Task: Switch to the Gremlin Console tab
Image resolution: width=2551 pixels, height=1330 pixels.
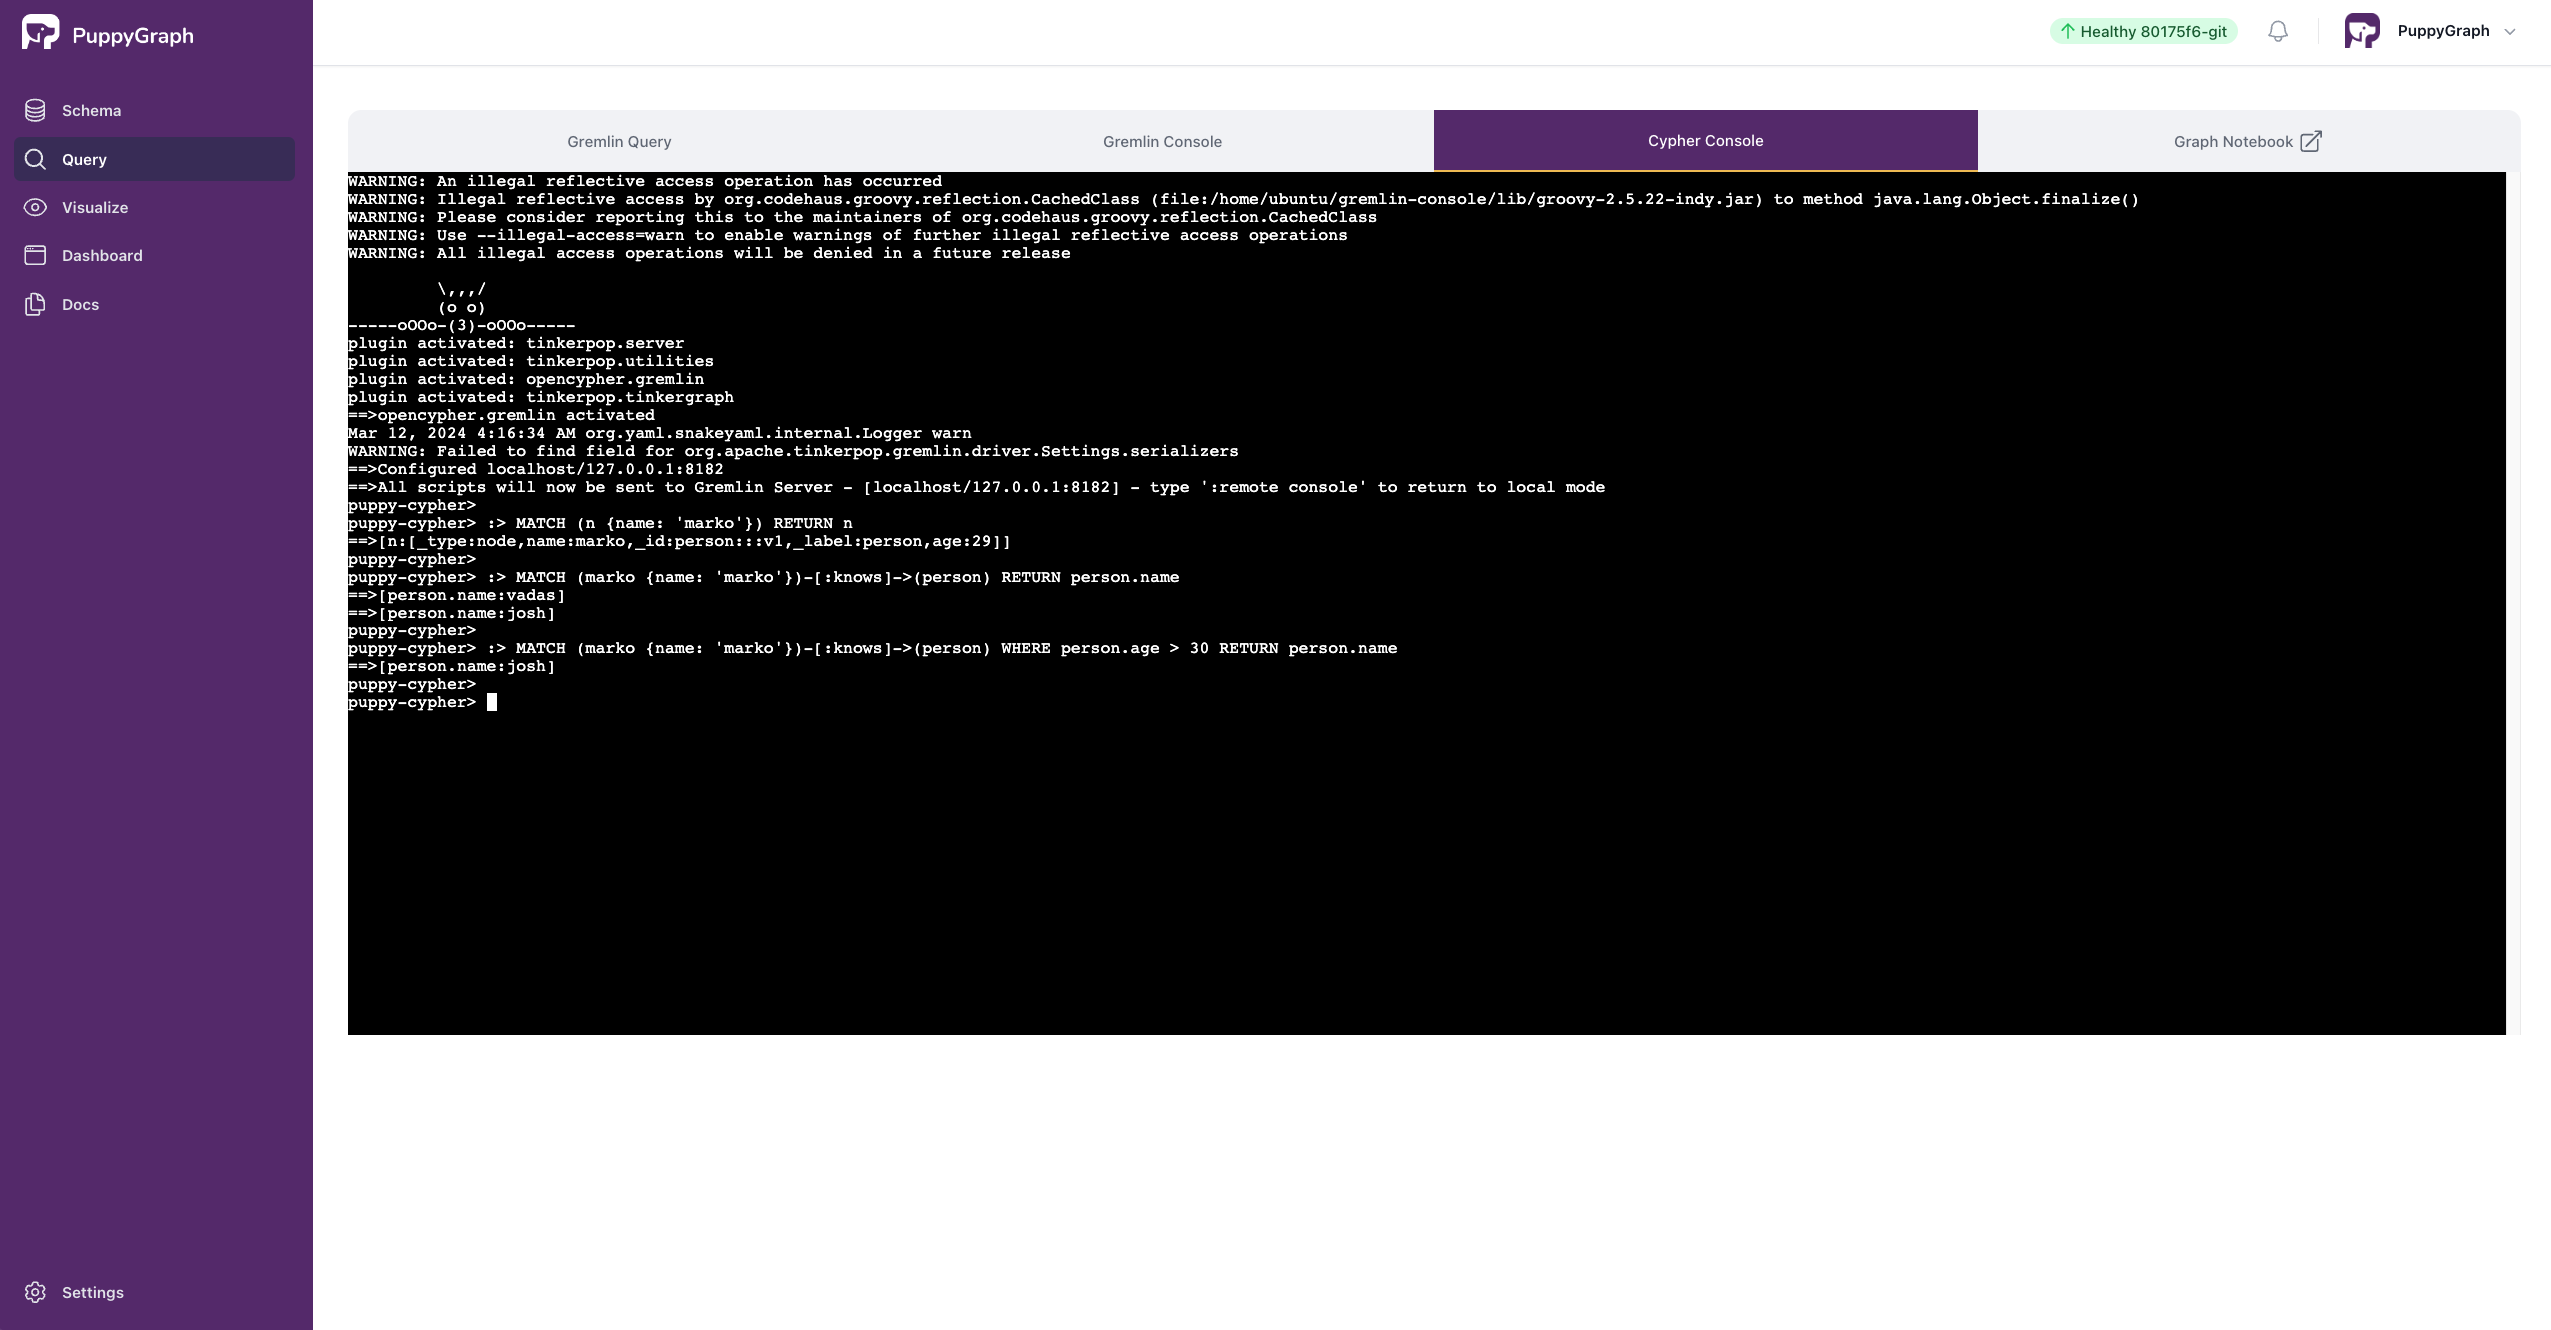Action: click(1161, 141)
